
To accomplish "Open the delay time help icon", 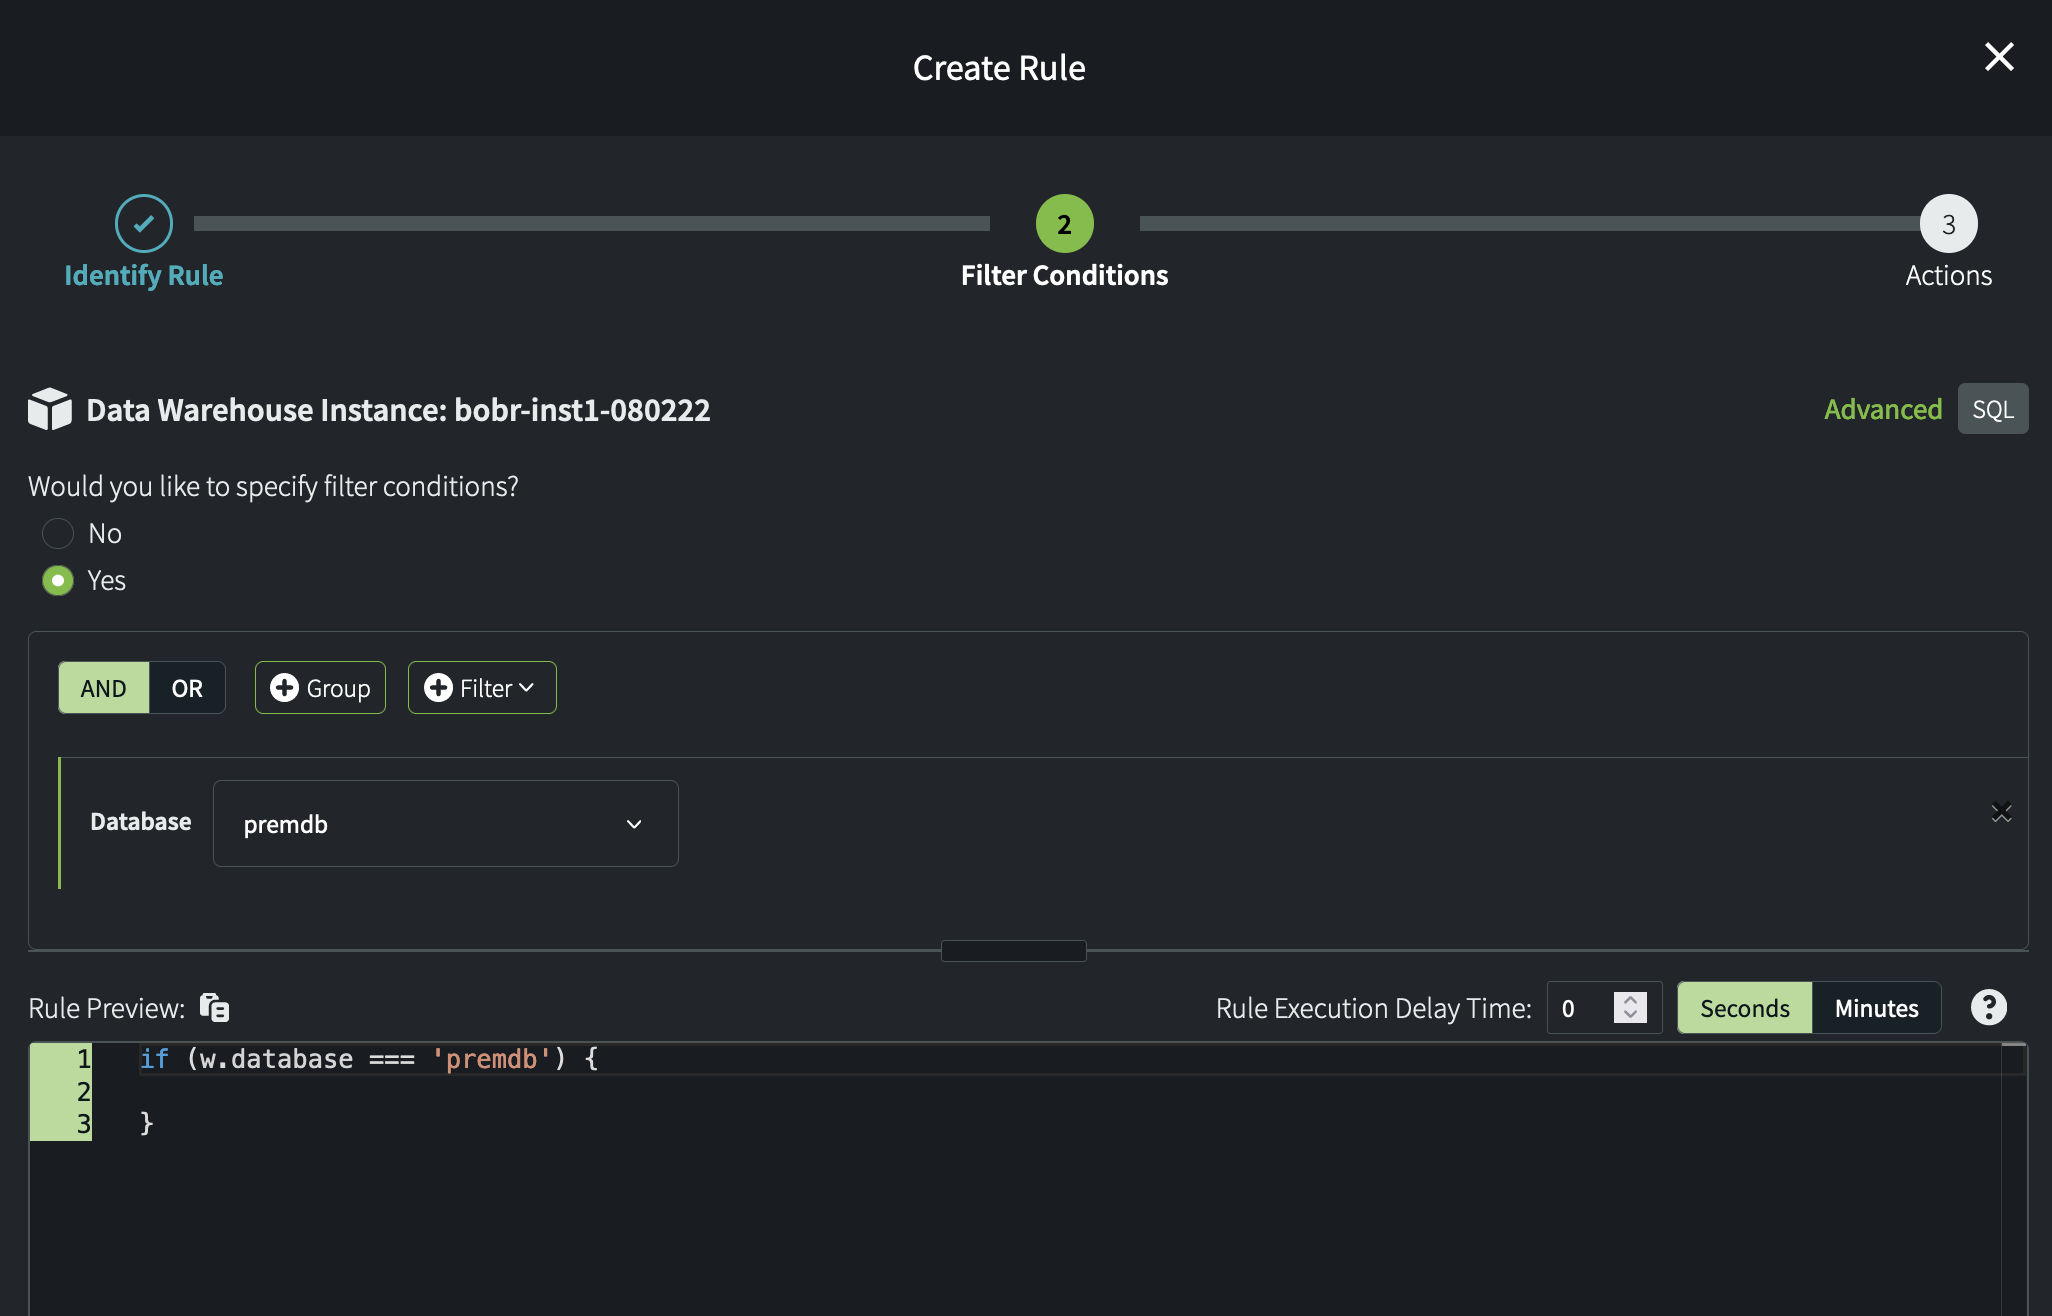I will [x=1988, y=1007].
